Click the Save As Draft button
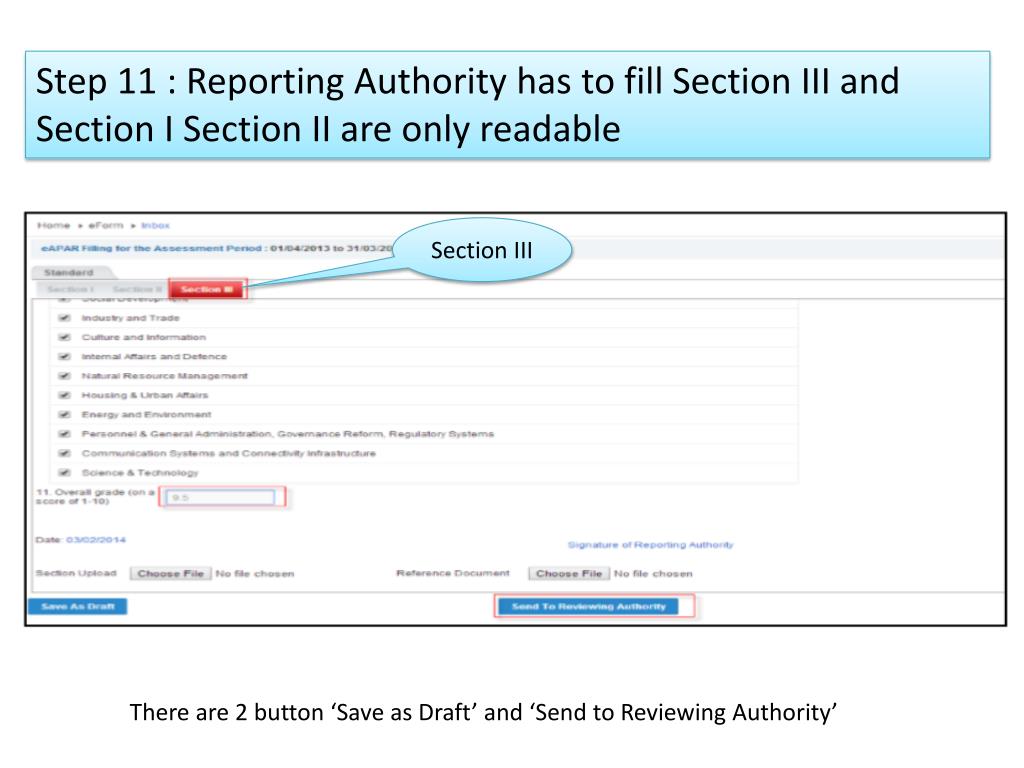The height and width of the screenshot is (768, 1024). pos(78,607)
